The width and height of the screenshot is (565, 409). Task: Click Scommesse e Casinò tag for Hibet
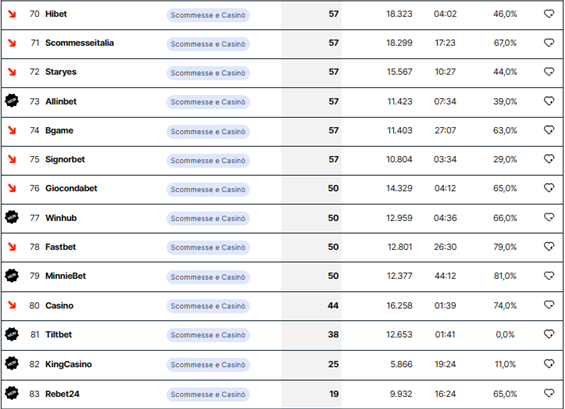[208, 15]
